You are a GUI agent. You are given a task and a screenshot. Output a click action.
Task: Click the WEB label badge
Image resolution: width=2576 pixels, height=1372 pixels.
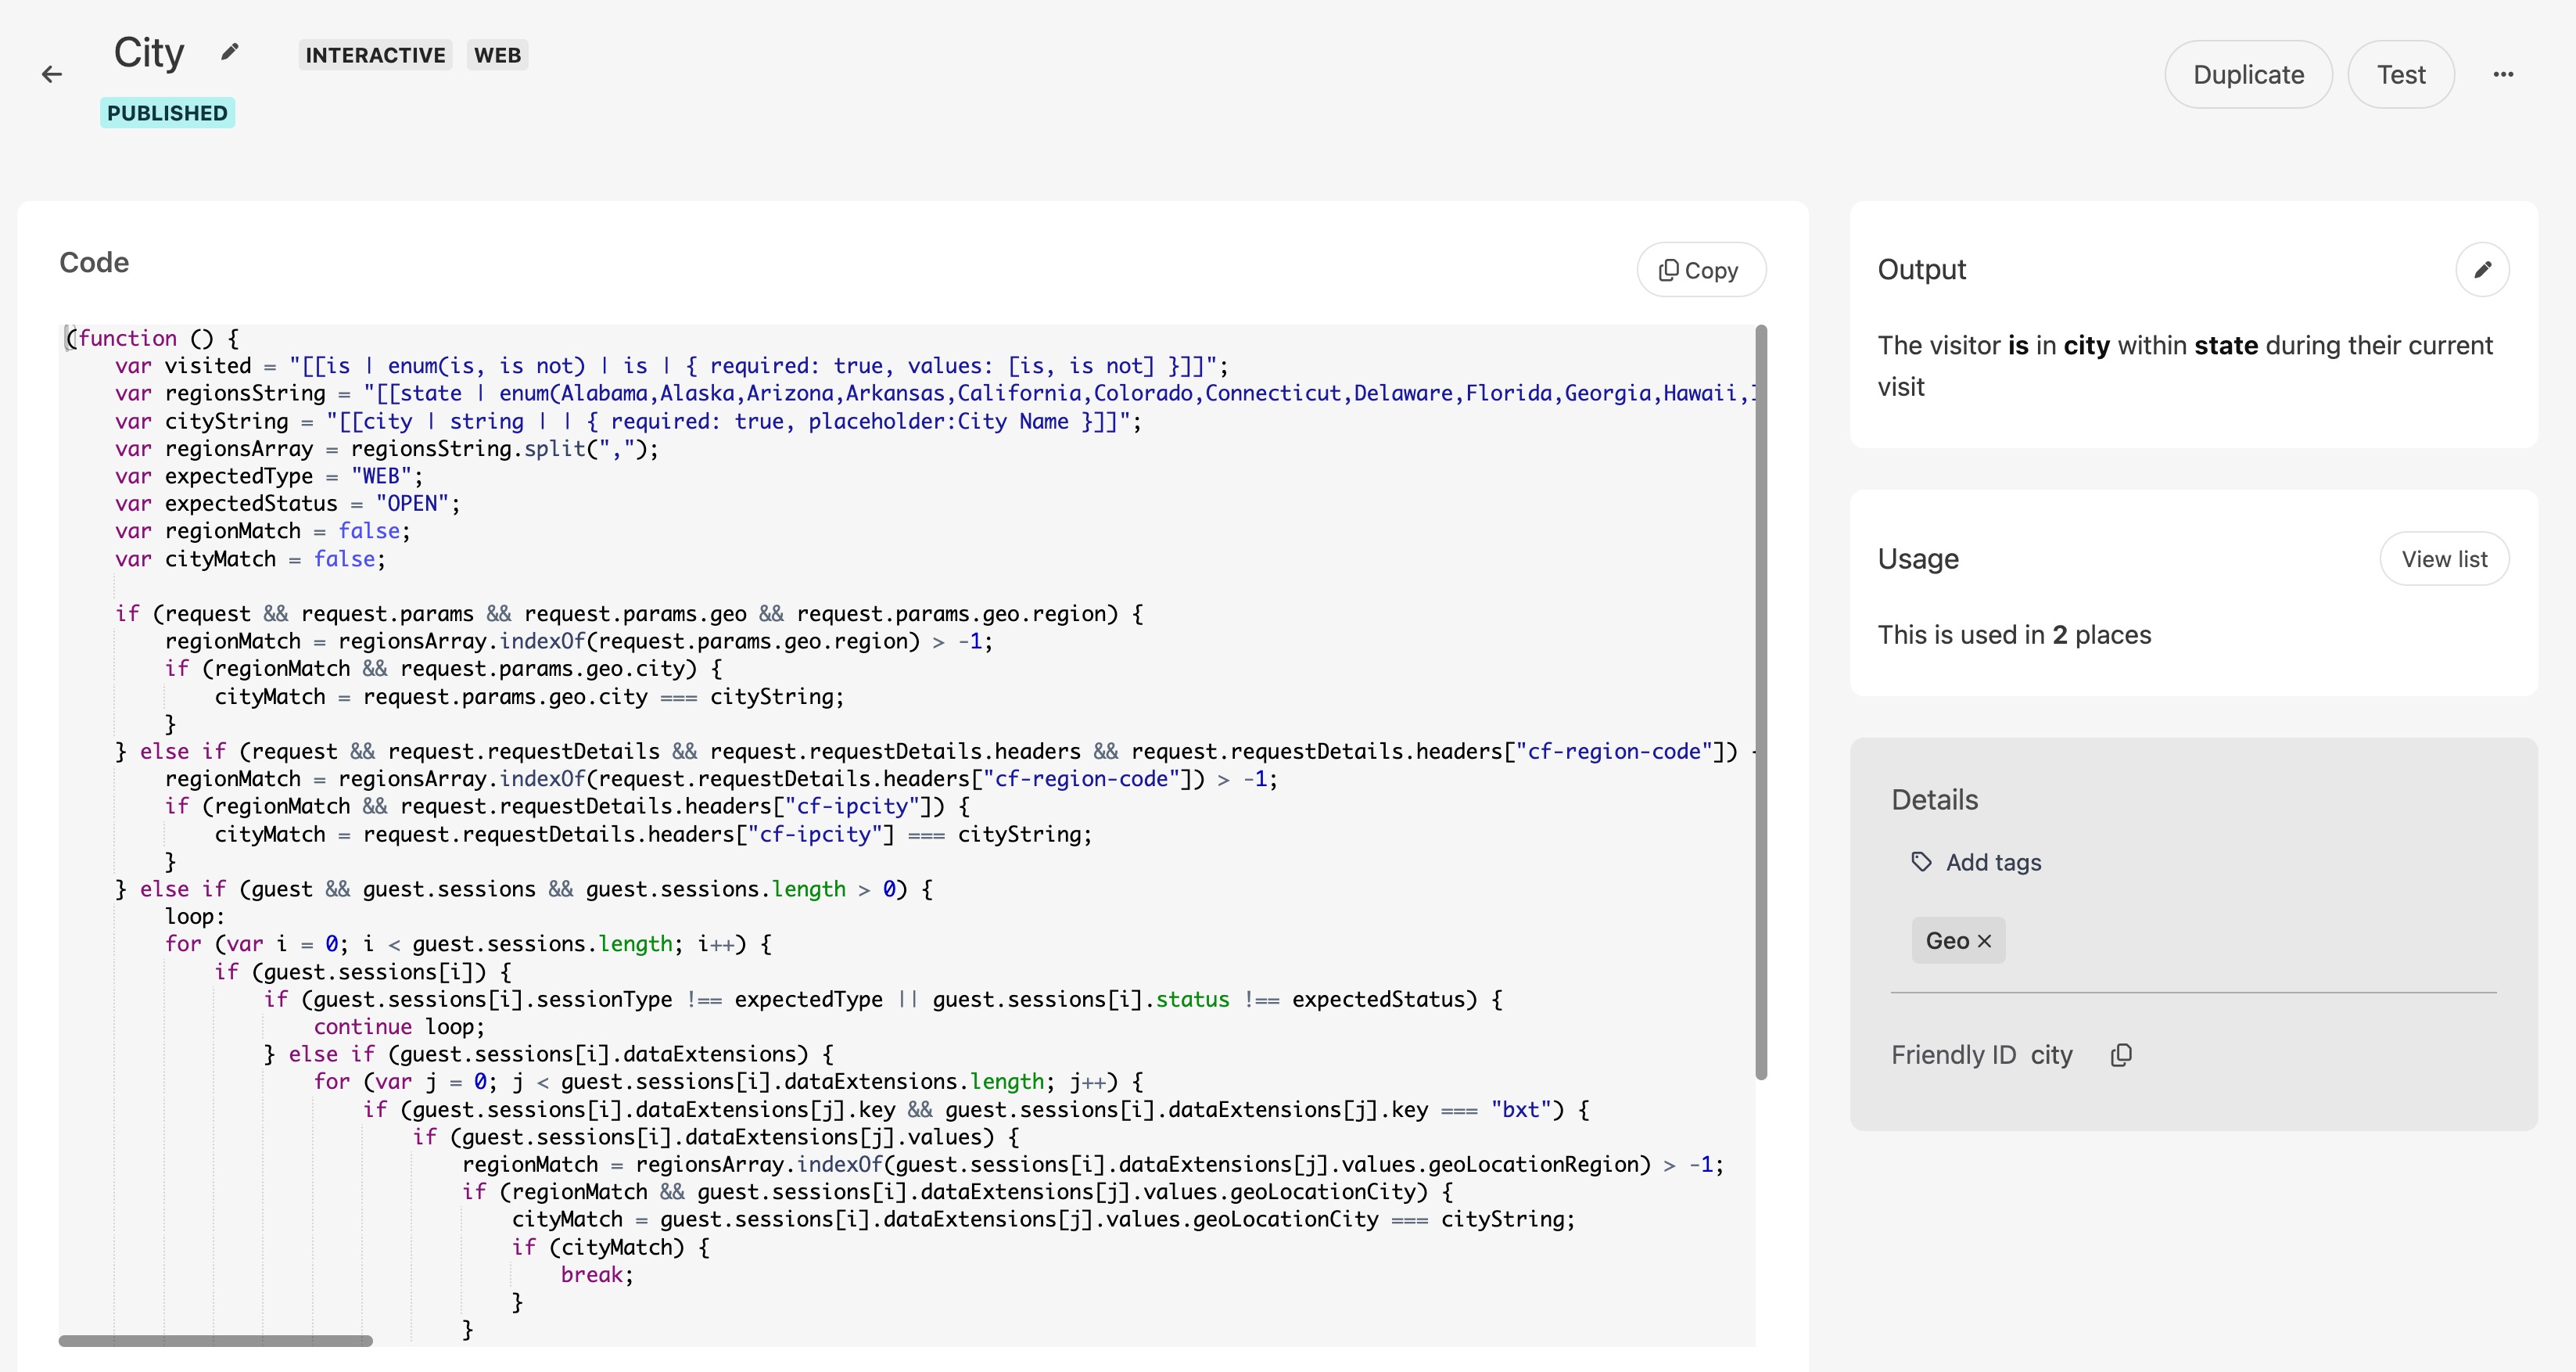pyautogui.click(x=497, y=55)
